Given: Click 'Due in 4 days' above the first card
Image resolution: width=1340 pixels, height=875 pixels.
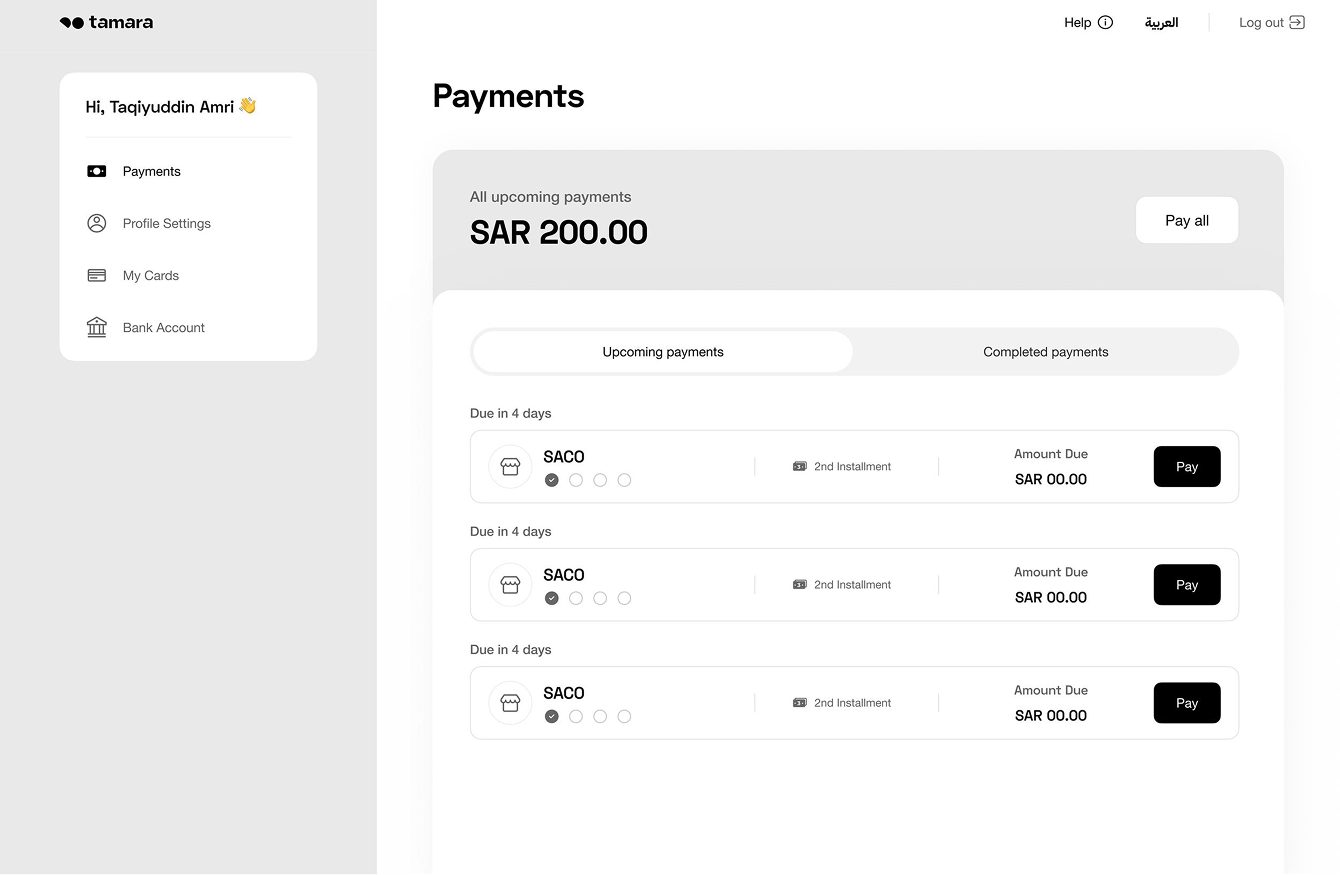Looking at the screenshot, I should (x=511, y=413).
